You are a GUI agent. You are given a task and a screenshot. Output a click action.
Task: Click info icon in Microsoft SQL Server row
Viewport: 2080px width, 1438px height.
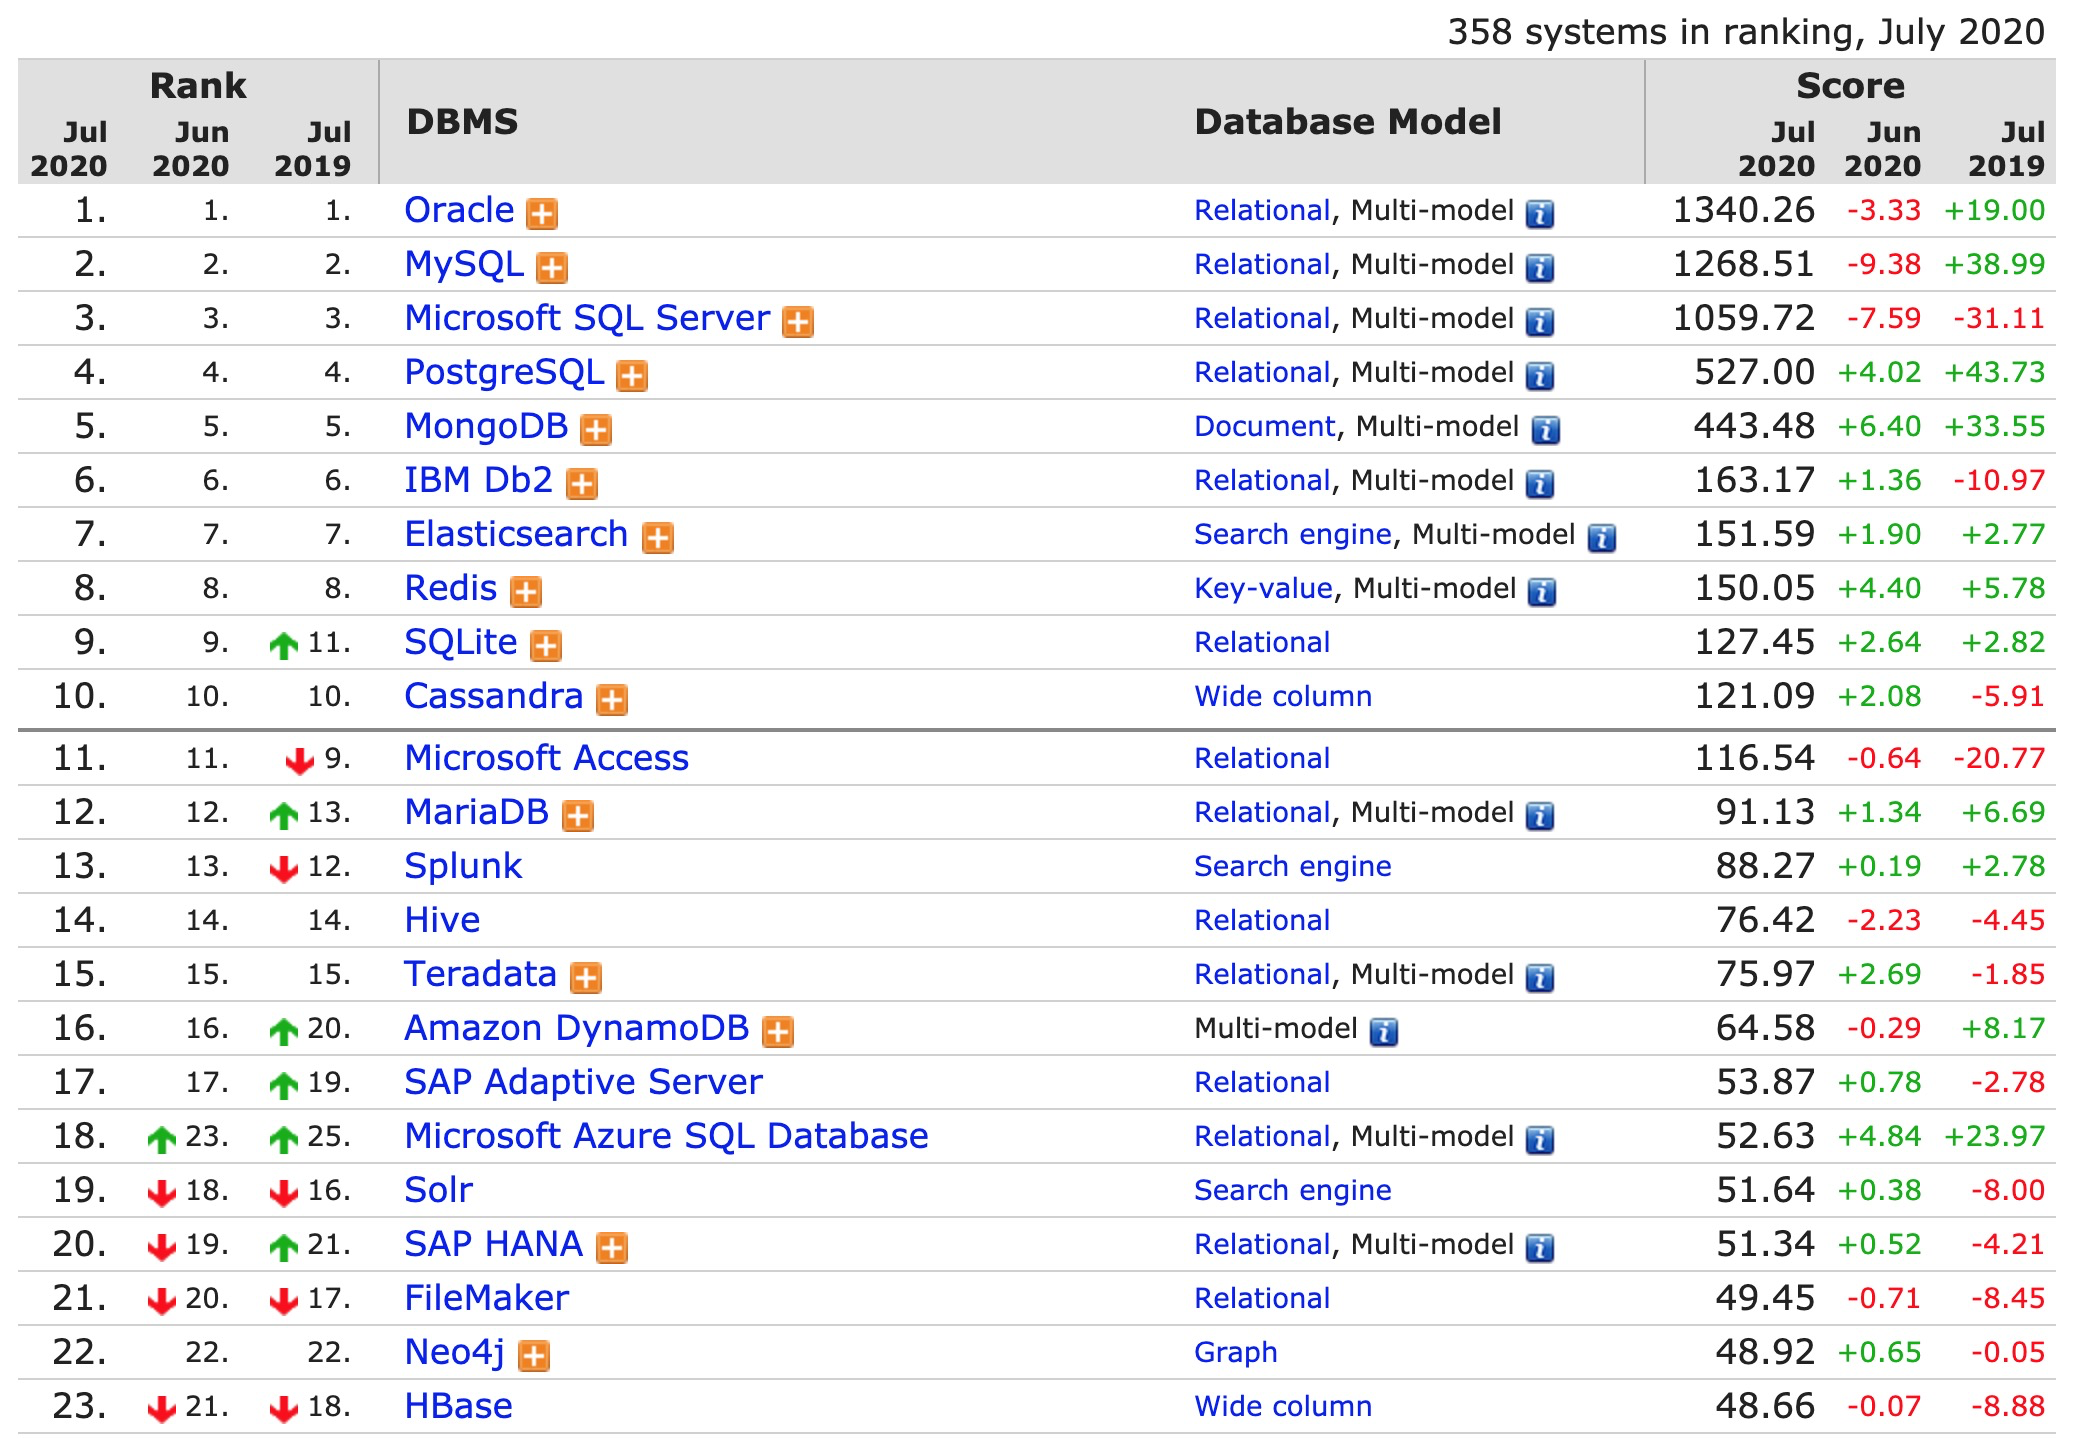(1540, 321)
